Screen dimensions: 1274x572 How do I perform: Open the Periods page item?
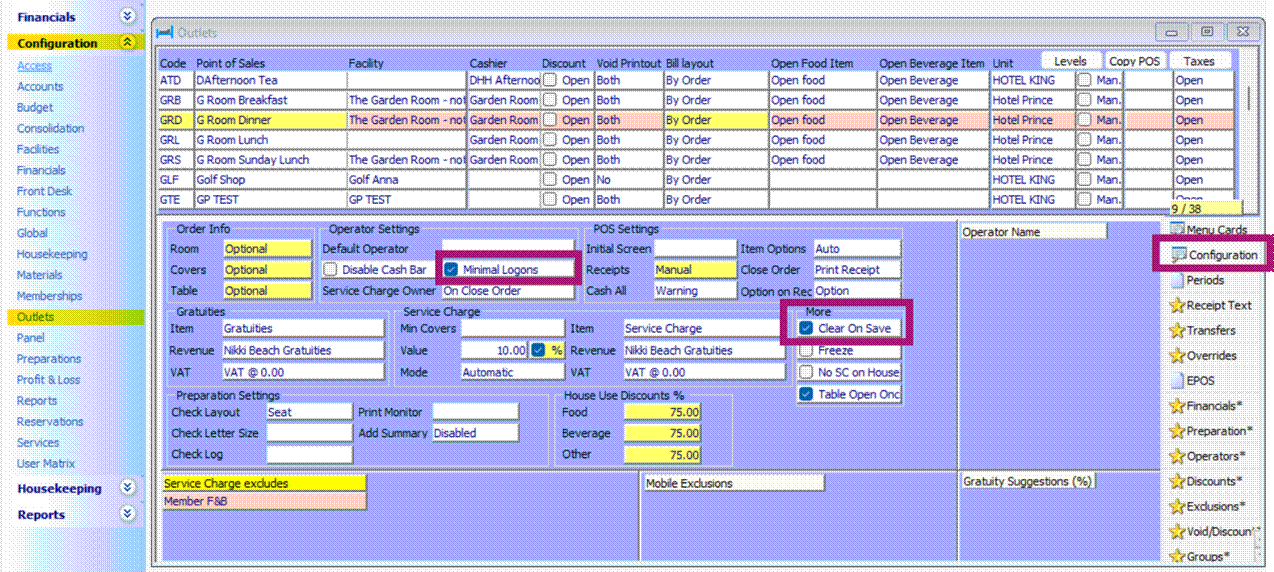tap(1197, 280)
